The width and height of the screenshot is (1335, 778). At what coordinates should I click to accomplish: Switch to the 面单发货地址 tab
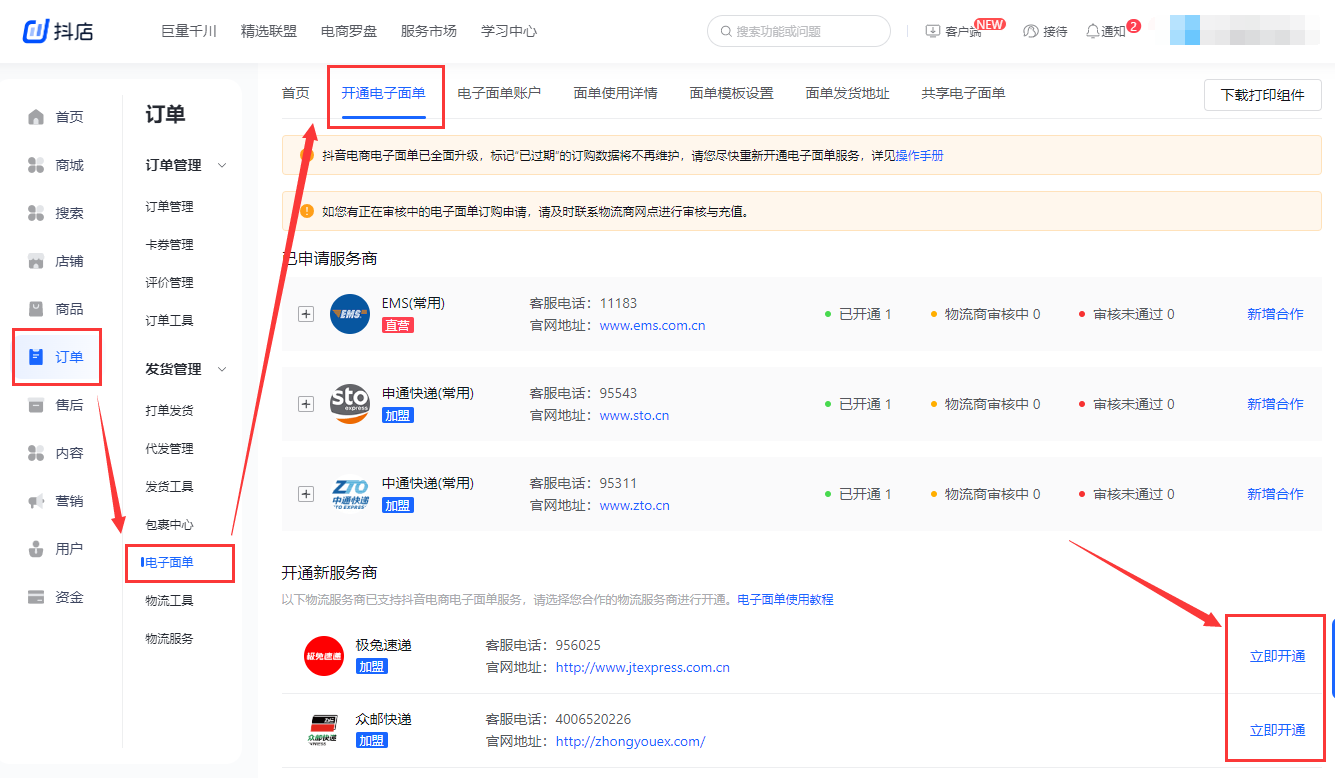(848, 93)
